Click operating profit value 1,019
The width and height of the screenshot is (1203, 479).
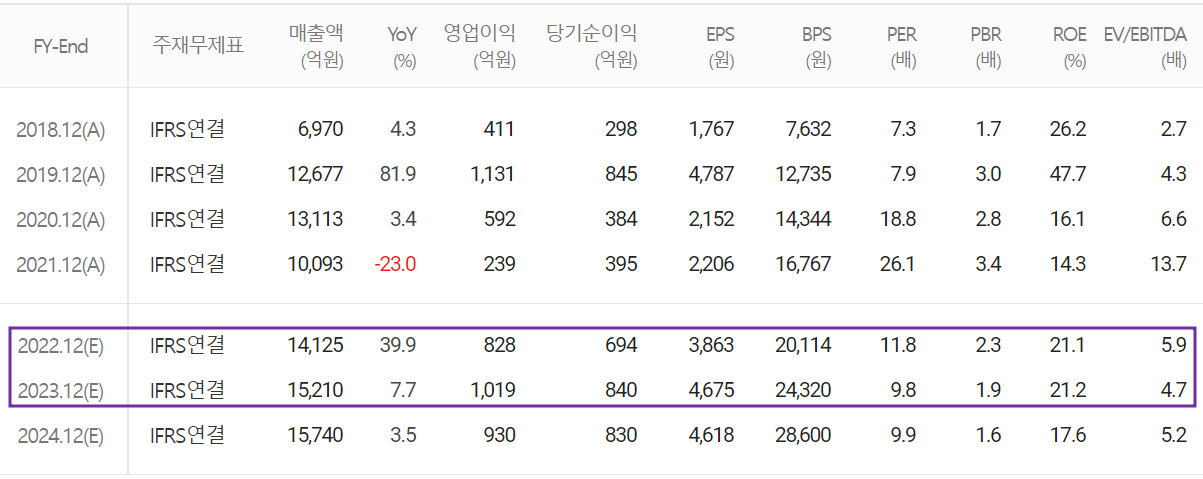click(493, 390)
